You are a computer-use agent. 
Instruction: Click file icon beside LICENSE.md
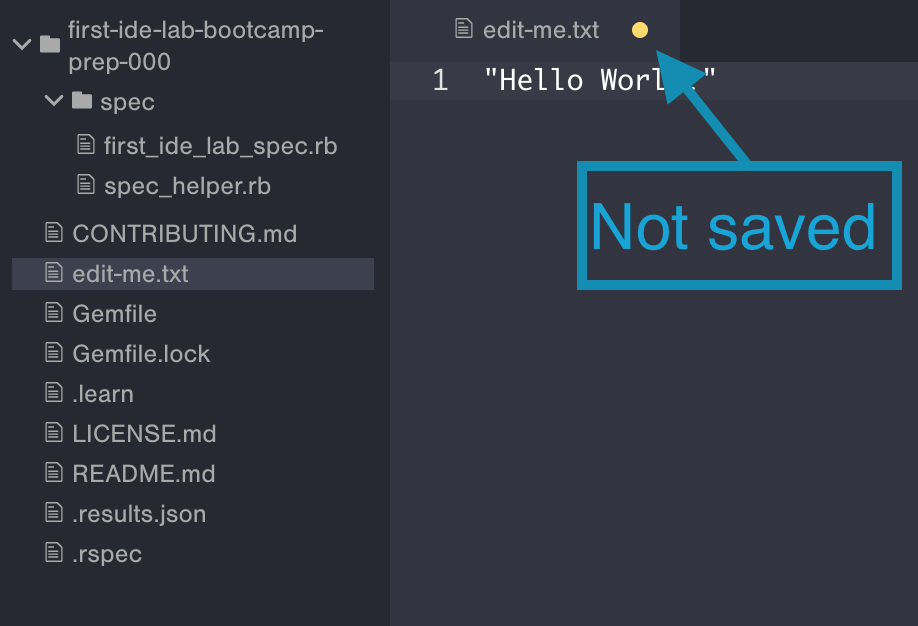54,433
